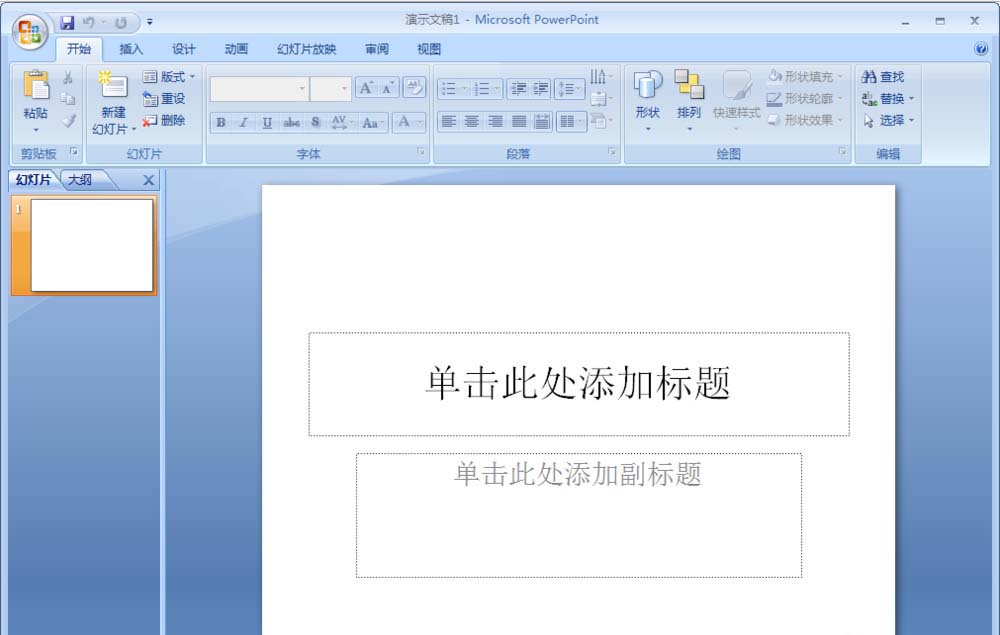This screenshot has height=635, width=1000.
Task: Save the presentation from Quick Access toolbar
Action: pyautogui.click(x=67, y=23)
